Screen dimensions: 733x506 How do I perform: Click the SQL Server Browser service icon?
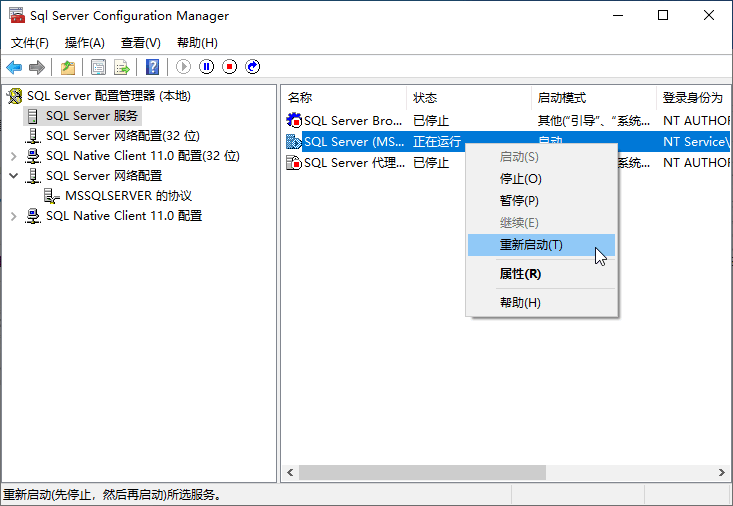(294, 121)
